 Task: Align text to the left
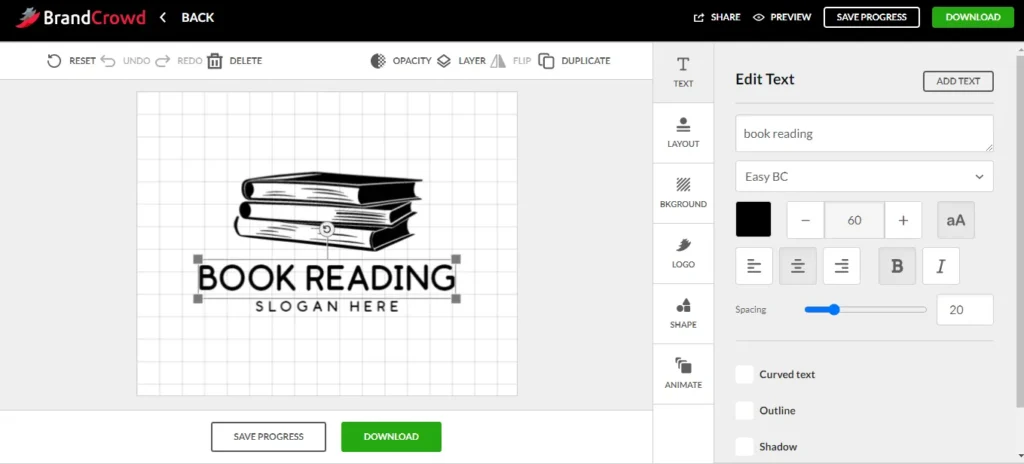754,266
